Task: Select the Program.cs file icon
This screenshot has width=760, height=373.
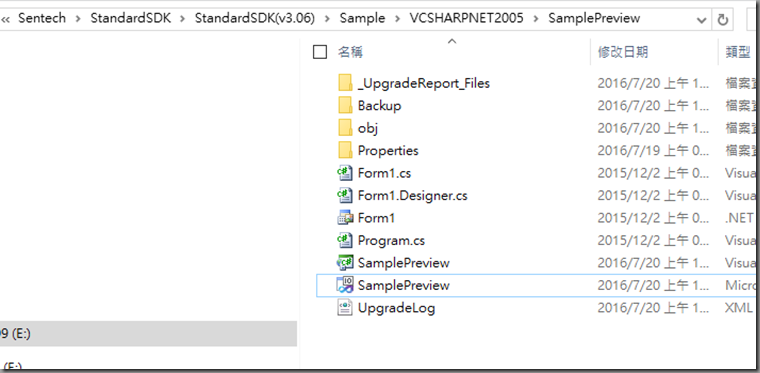Action: point(345,240)
